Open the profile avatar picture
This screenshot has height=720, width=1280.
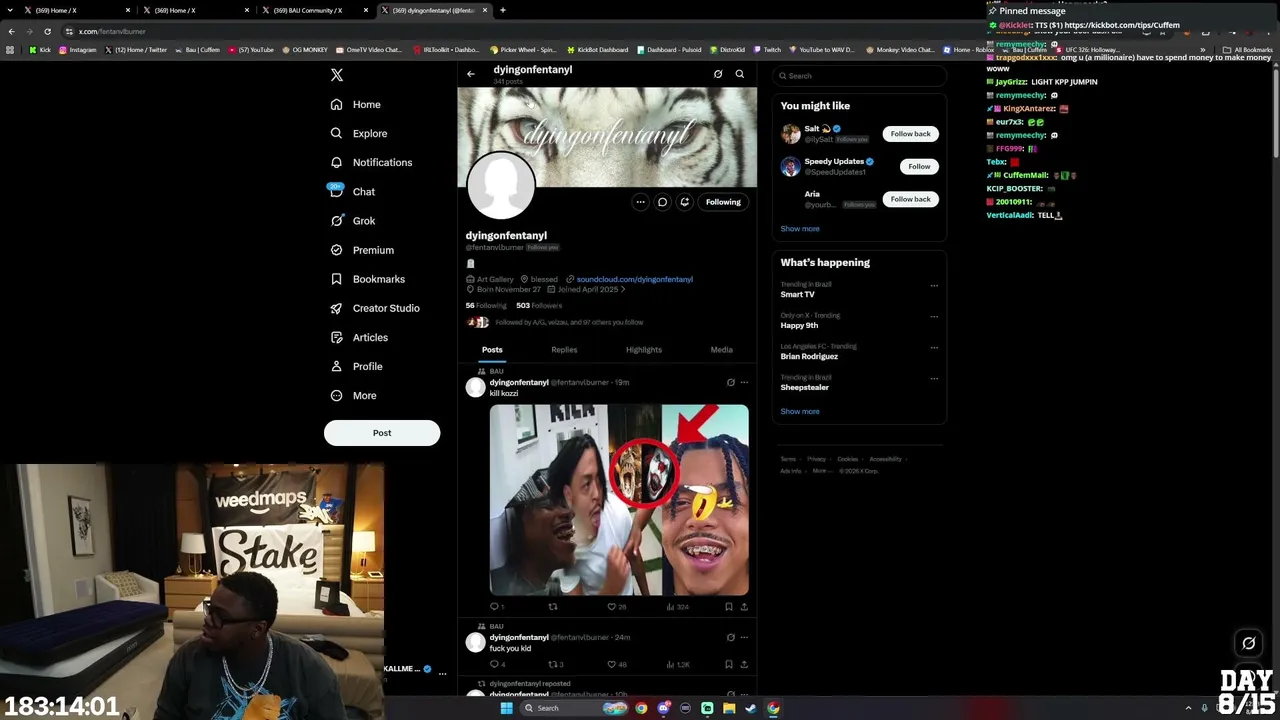501,186
